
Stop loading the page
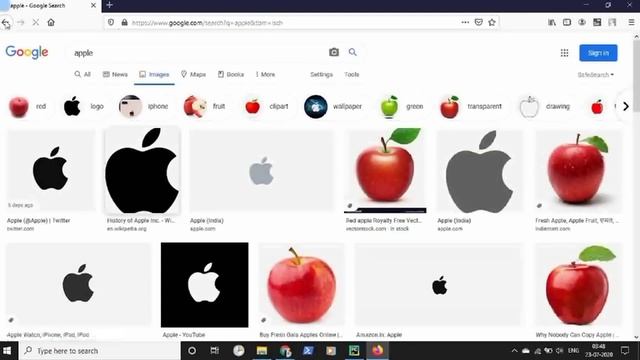[36, 22]
